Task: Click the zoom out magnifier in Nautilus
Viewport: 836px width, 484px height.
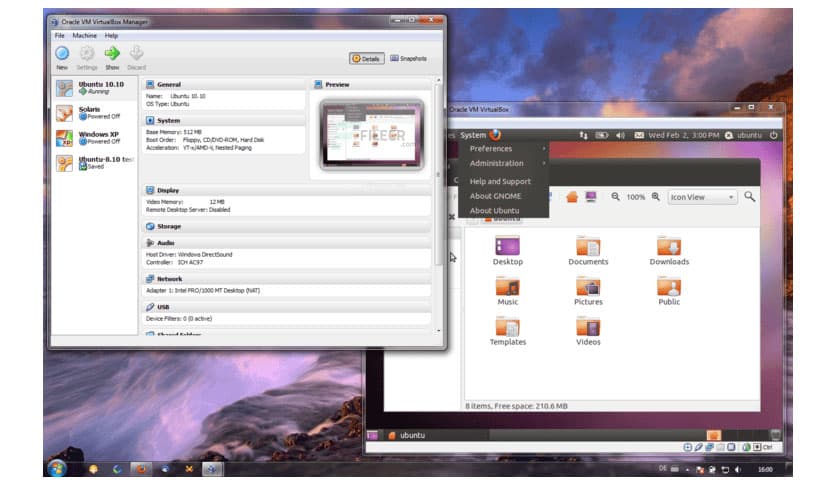Action: point(615,197)
